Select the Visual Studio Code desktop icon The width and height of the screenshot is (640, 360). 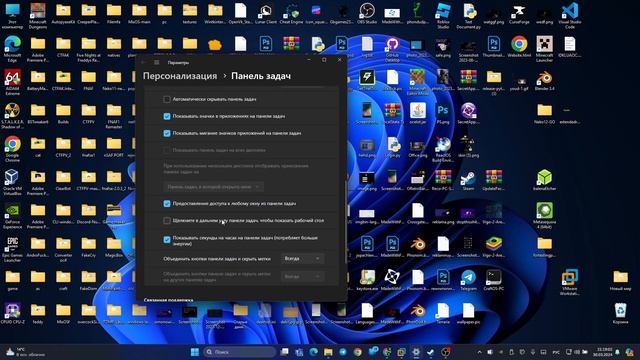[570, 16]
